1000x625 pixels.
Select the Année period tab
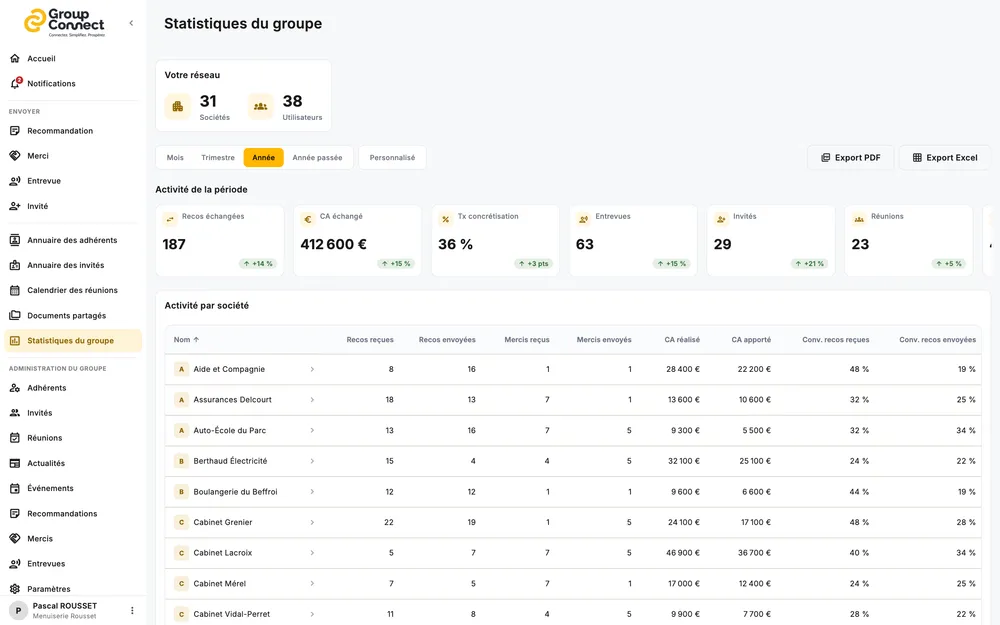(x=263, y=158)
